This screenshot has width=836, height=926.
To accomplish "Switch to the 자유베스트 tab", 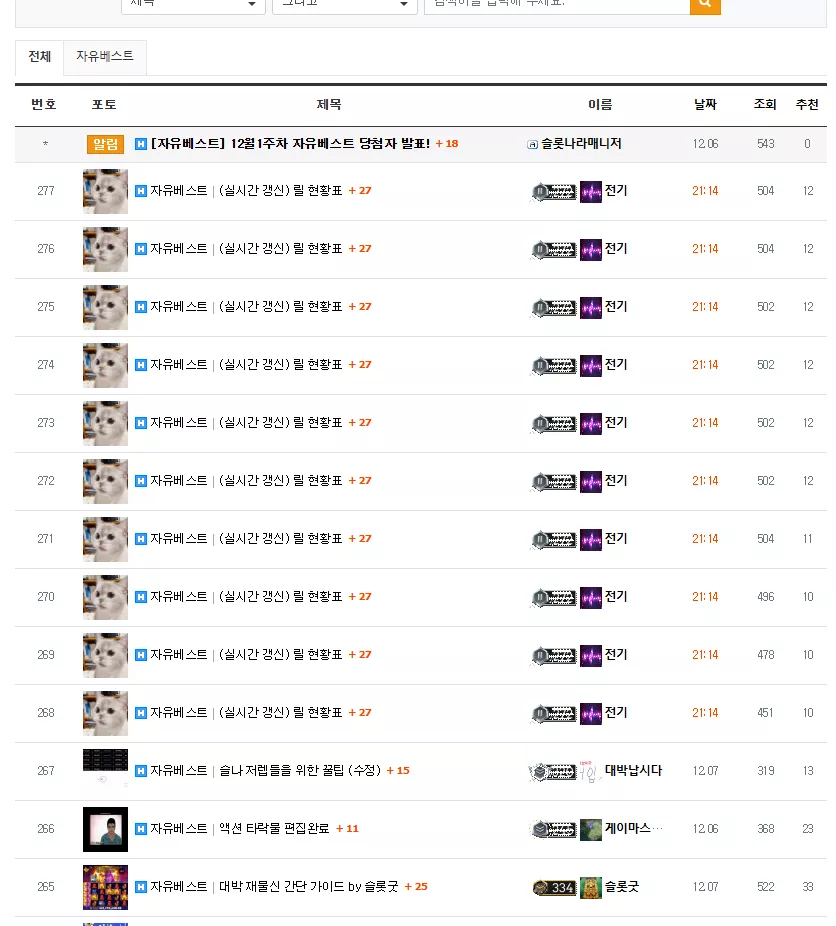I will pos(104,57).
